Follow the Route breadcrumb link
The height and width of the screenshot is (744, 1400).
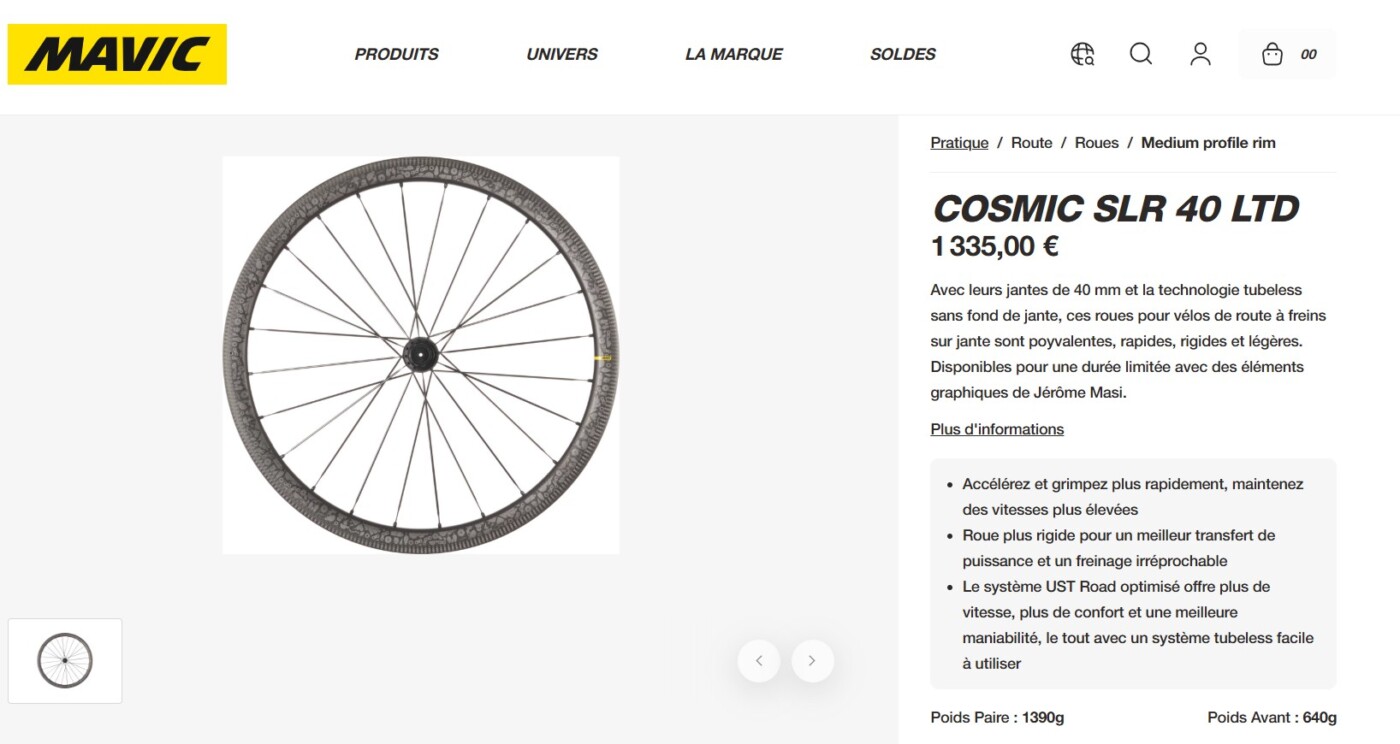1031,143
